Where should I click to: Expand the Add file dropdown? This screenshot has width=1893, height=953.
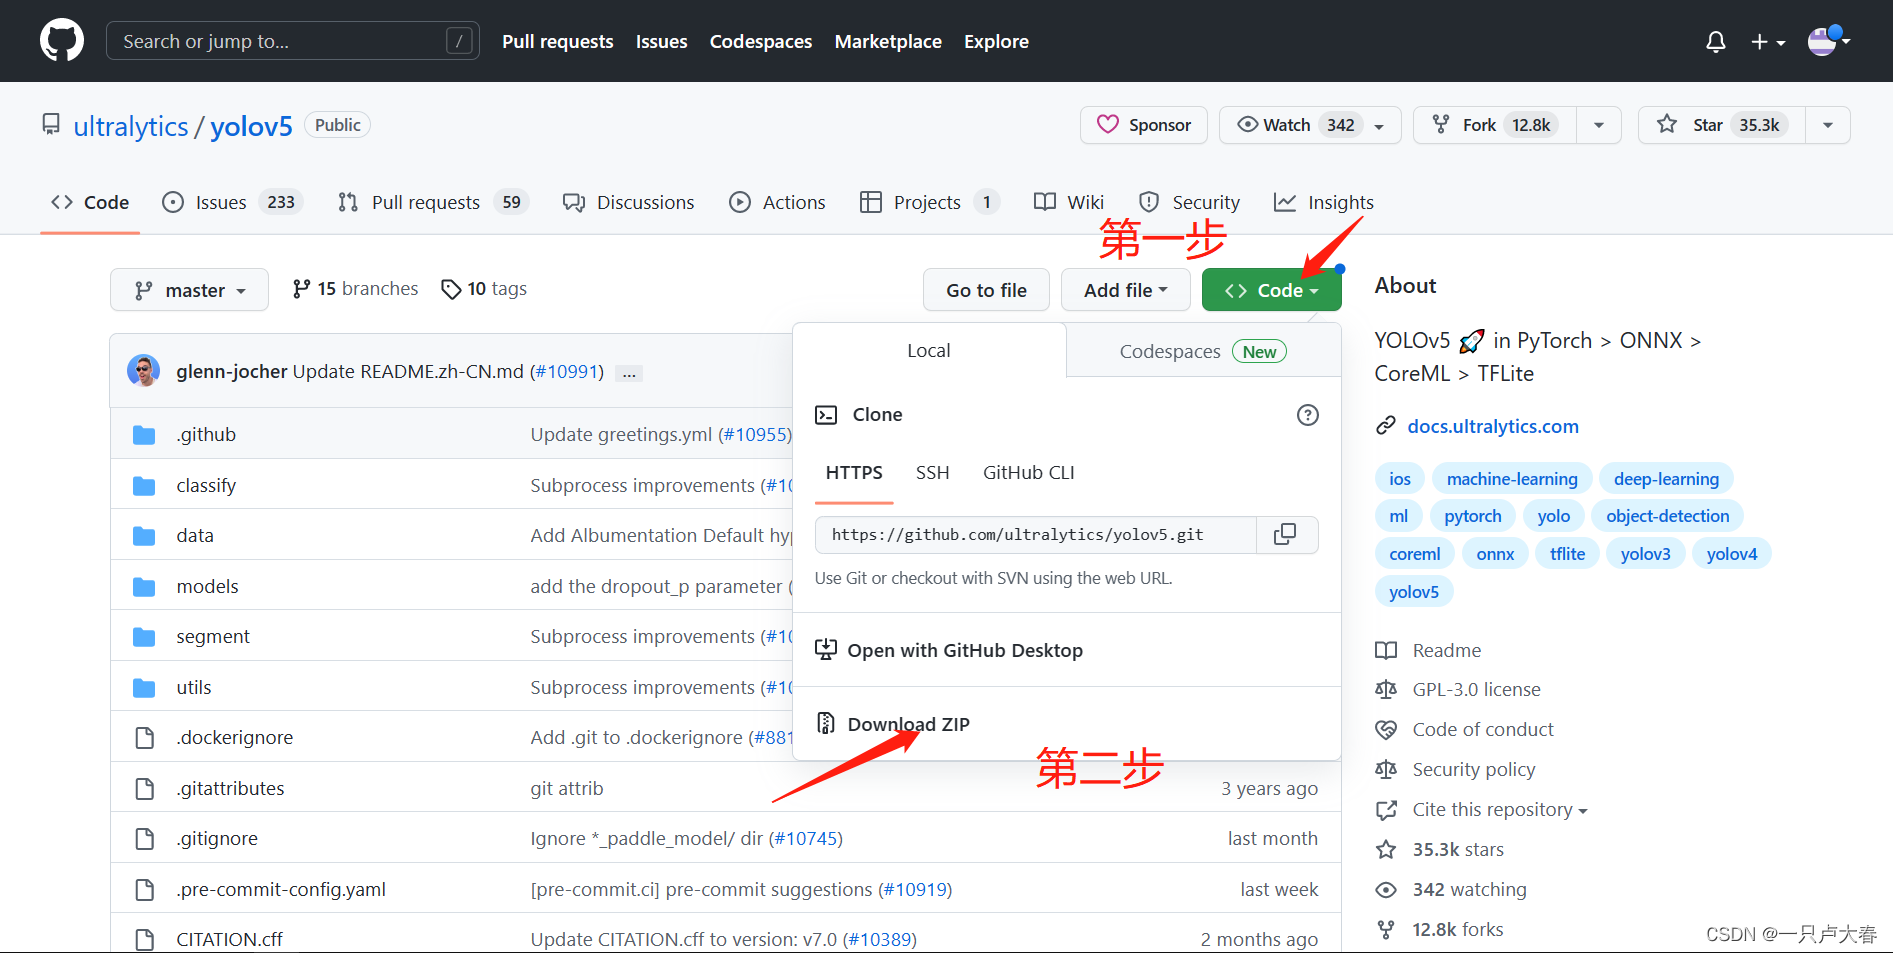pos(1126,290)
